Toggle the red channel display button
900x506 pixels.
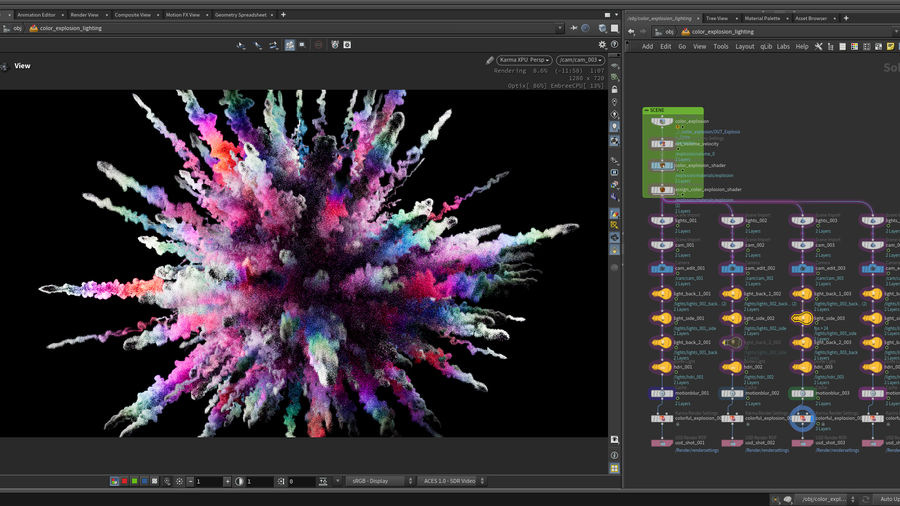[124, 481]
